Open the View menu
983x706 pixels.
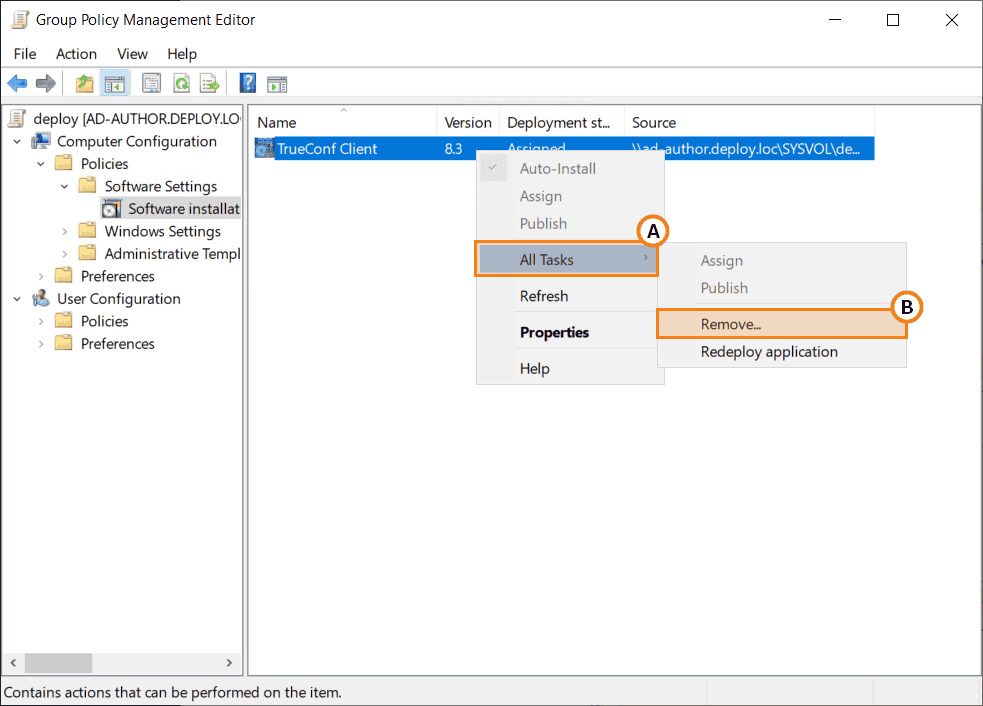click(x=132, y=54)
